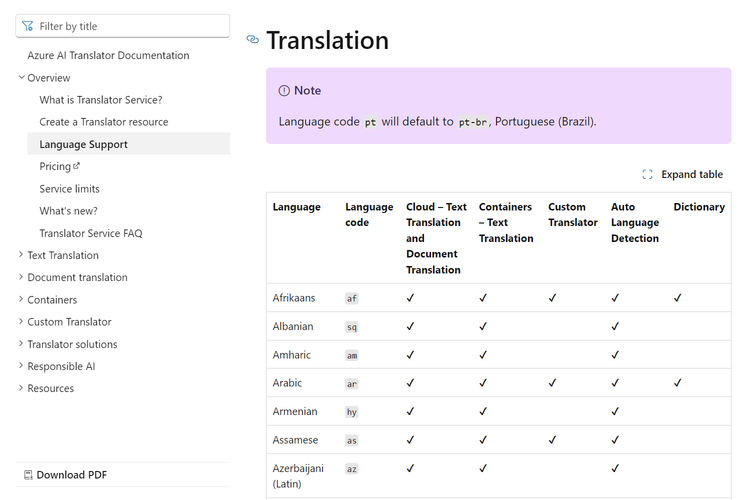
Task: Click the Download PDF document icon
Action: click(x=28, y=475)
